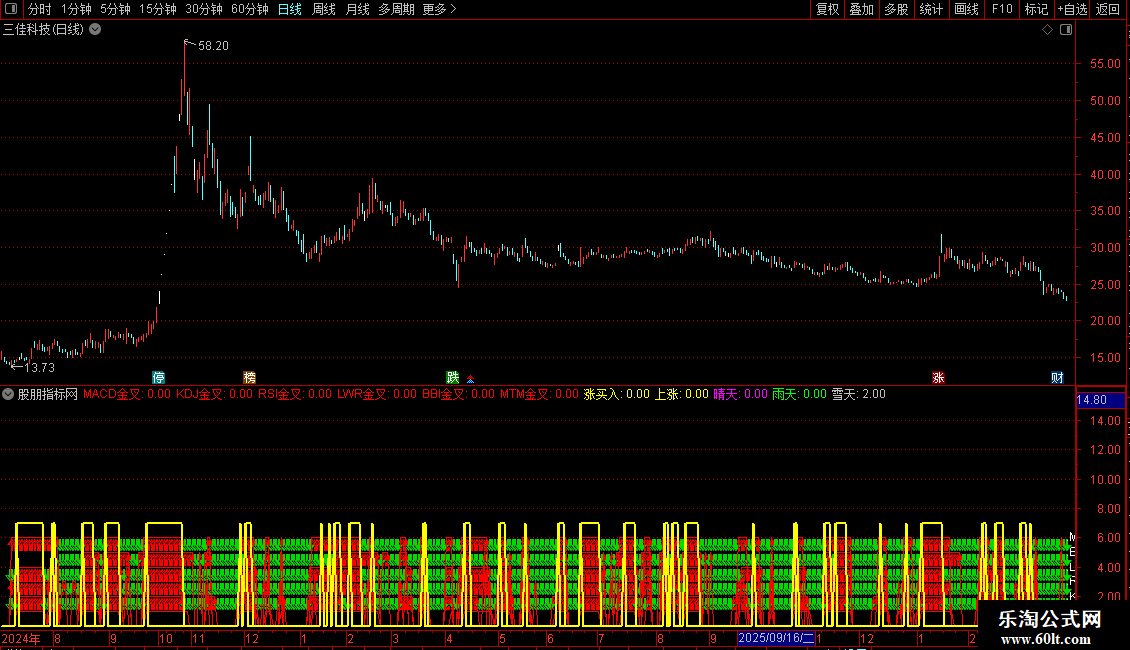Switch to the 5分钟 chart
This screenshot has width=1130, height=650.
point(115,9)
